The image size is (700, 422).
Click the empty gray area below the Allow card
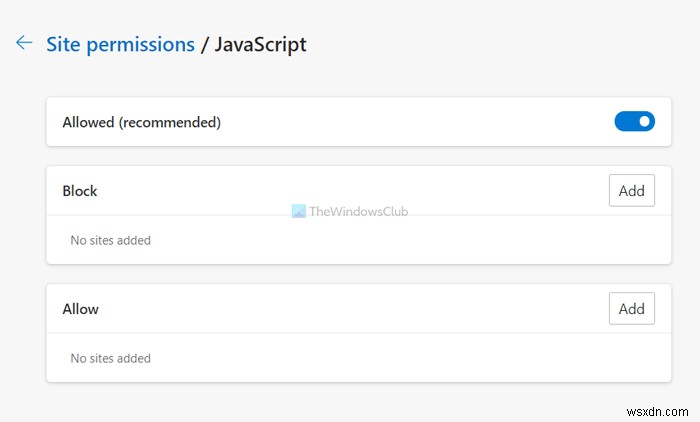(x=350, y=402)
